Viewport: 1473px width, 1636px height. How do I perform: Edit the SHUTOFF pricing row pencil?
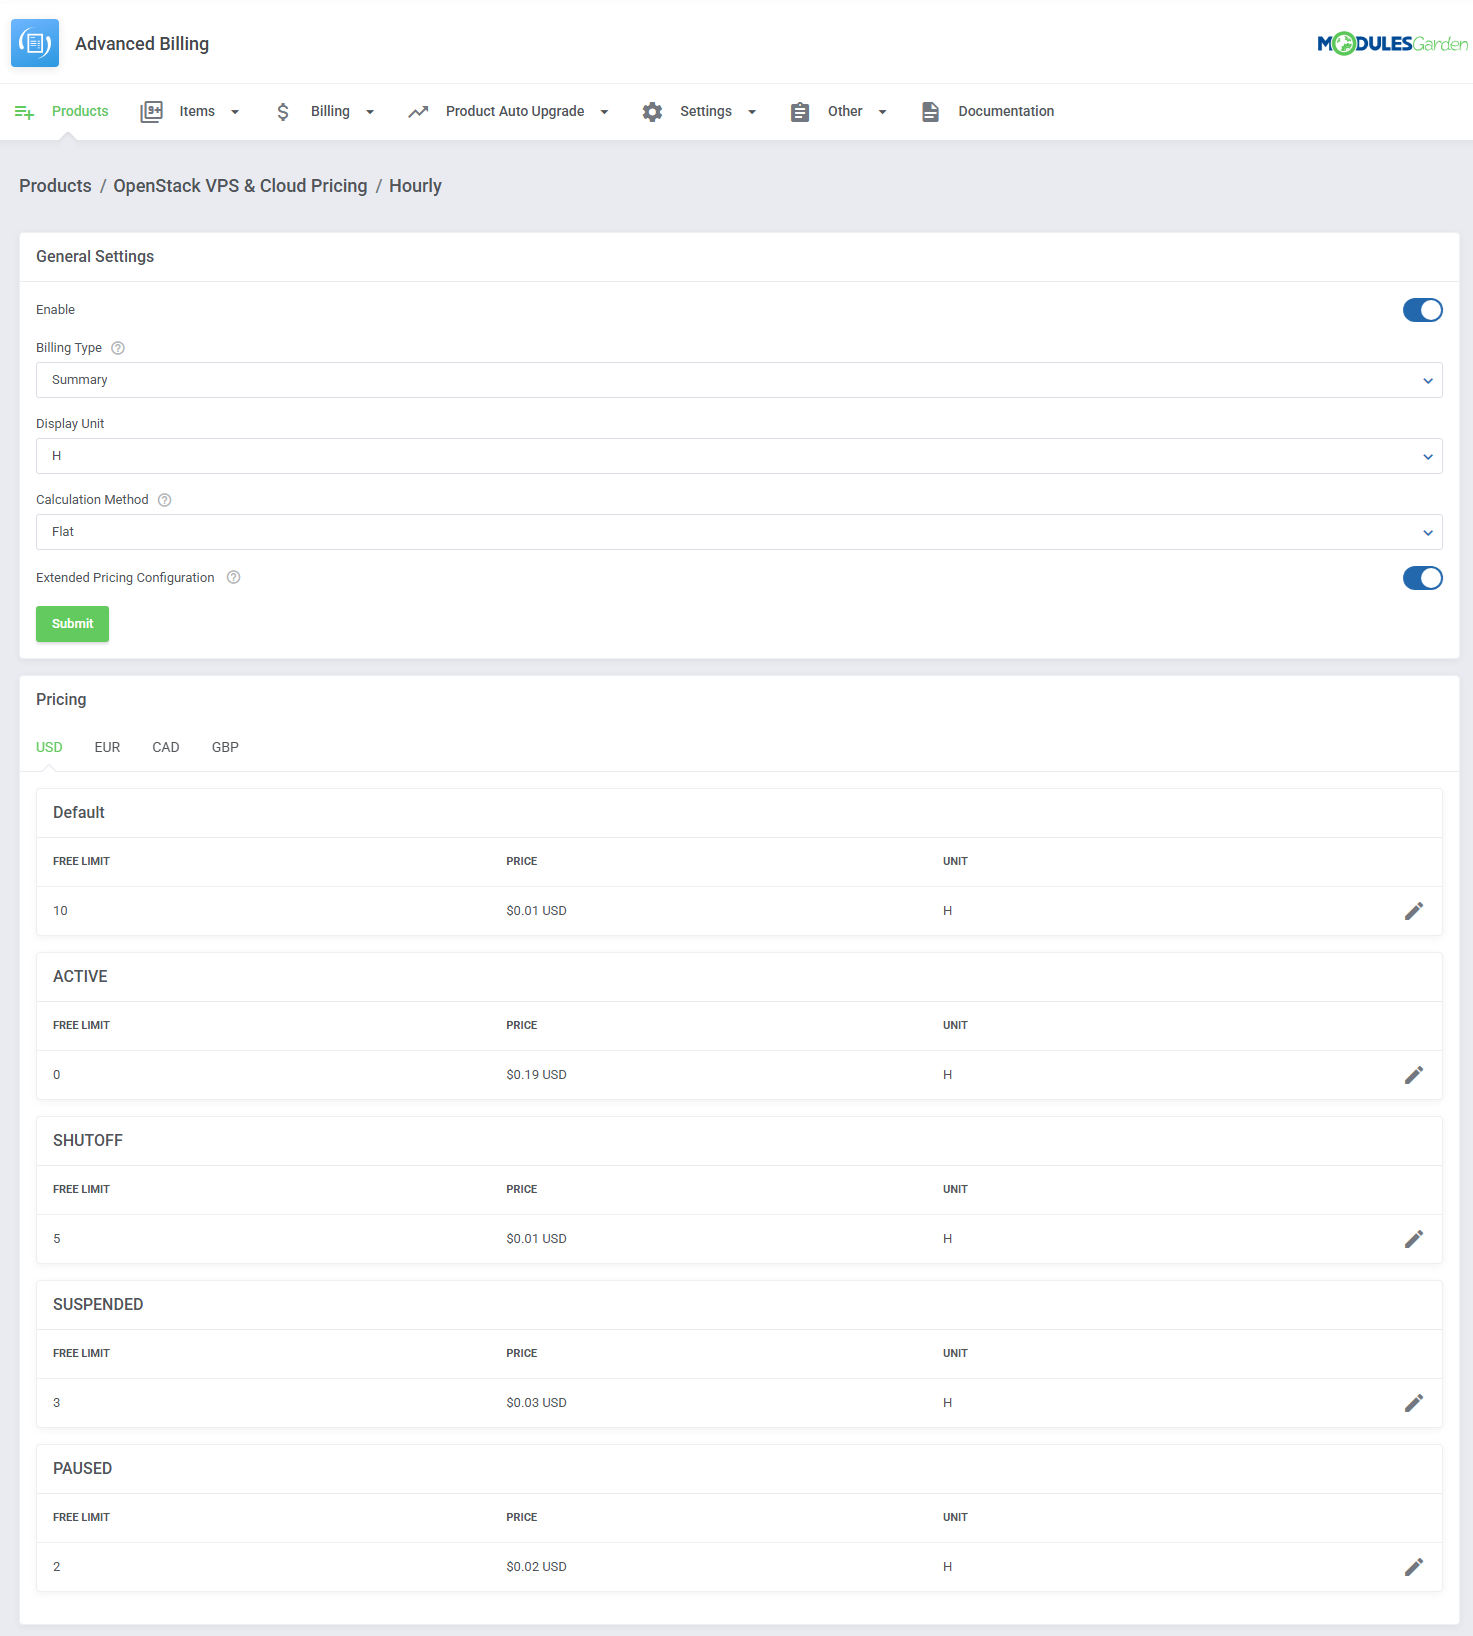1414,1239
